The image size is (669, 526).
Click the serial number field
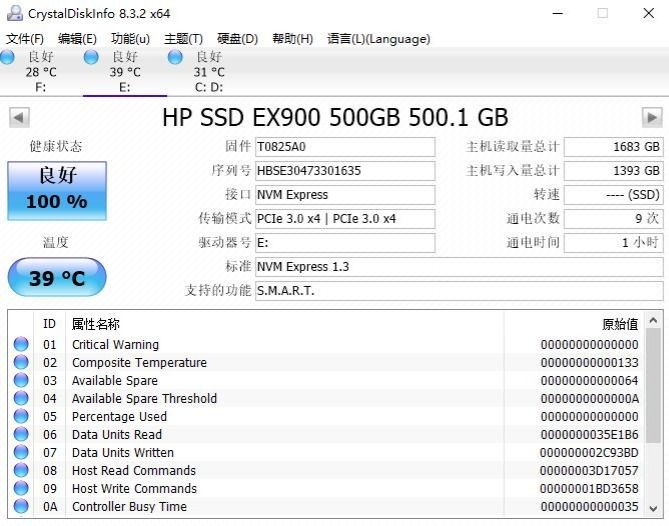click(345, 171)
